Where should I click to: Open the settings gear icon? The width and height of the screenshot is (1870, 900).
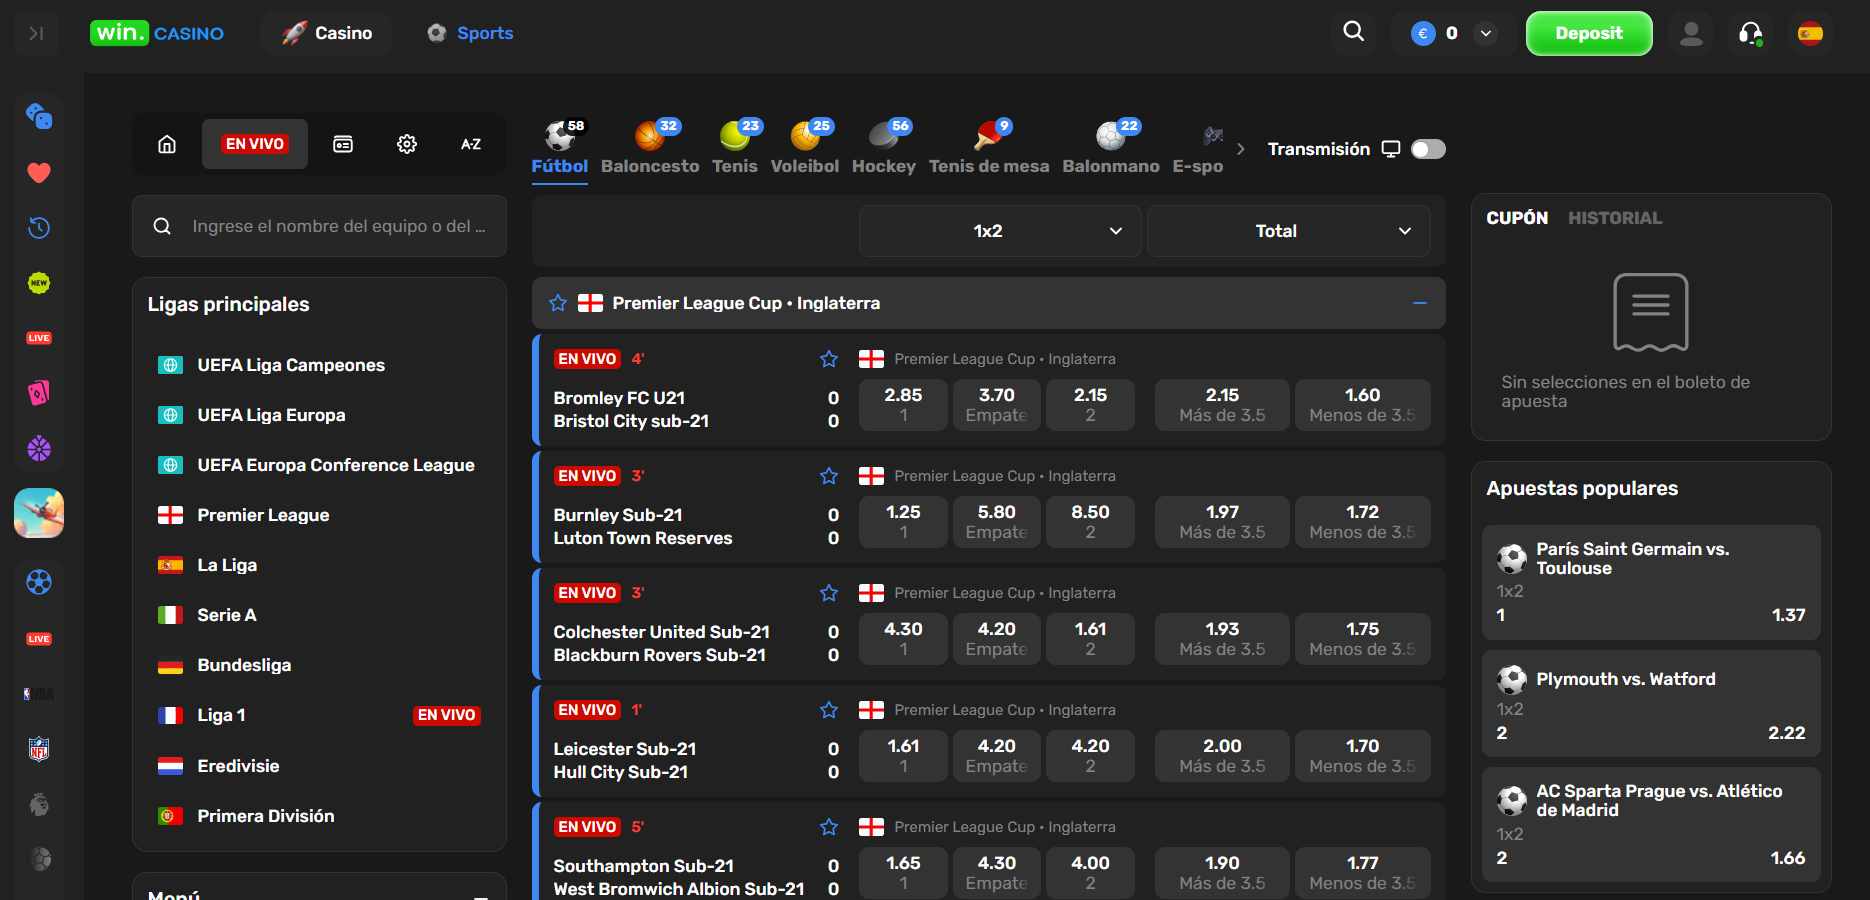406,144
